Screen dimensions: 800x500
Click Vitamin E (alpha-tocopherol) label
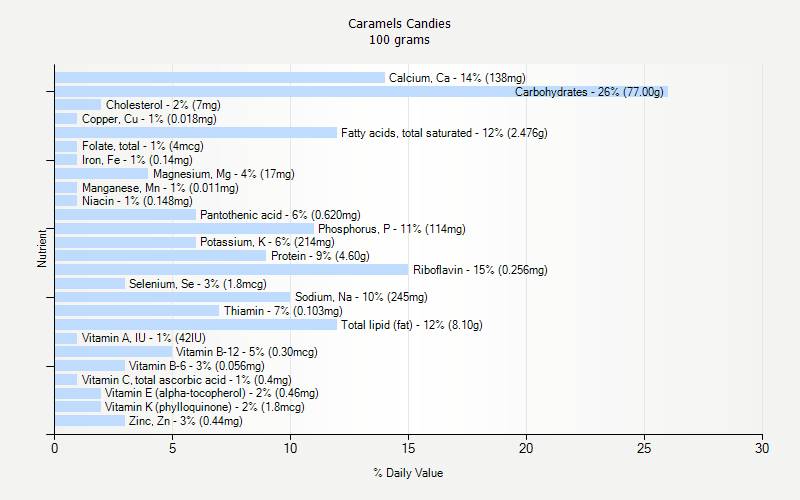point(212,393)
